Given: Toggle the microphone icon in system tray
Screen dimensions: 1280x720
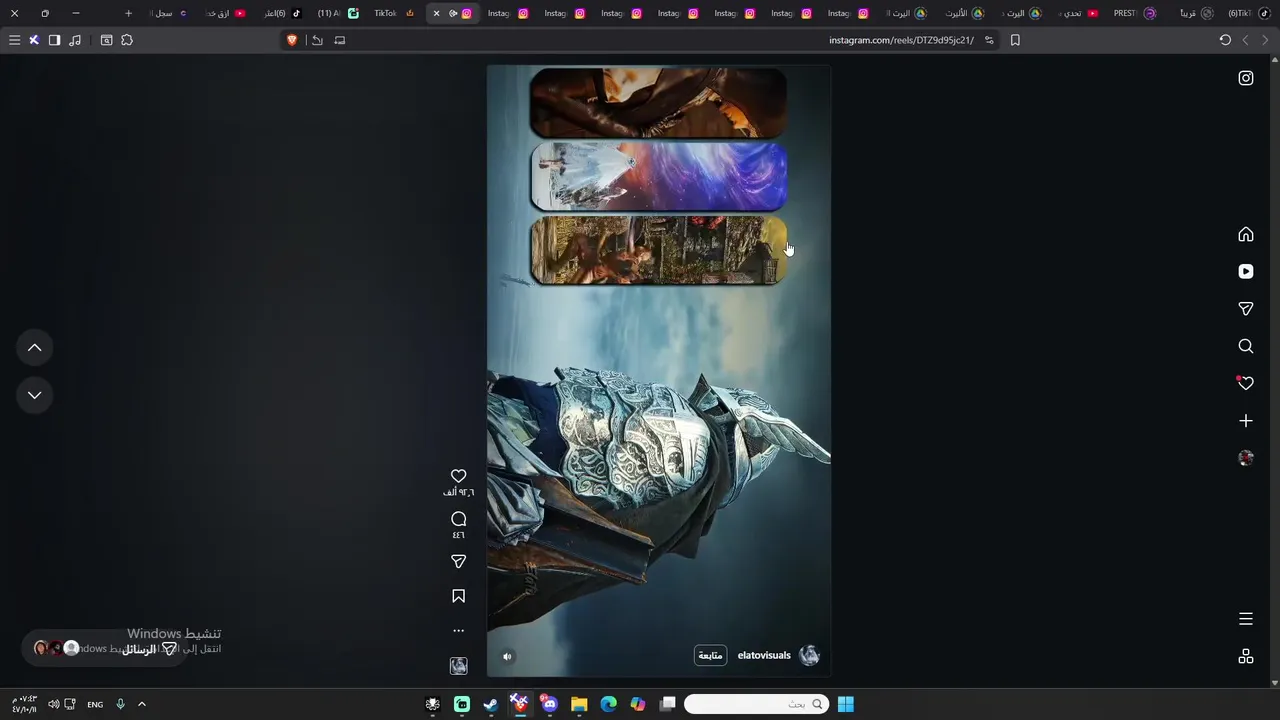Looking at the screenshot, I should click(x=120, y=704).
